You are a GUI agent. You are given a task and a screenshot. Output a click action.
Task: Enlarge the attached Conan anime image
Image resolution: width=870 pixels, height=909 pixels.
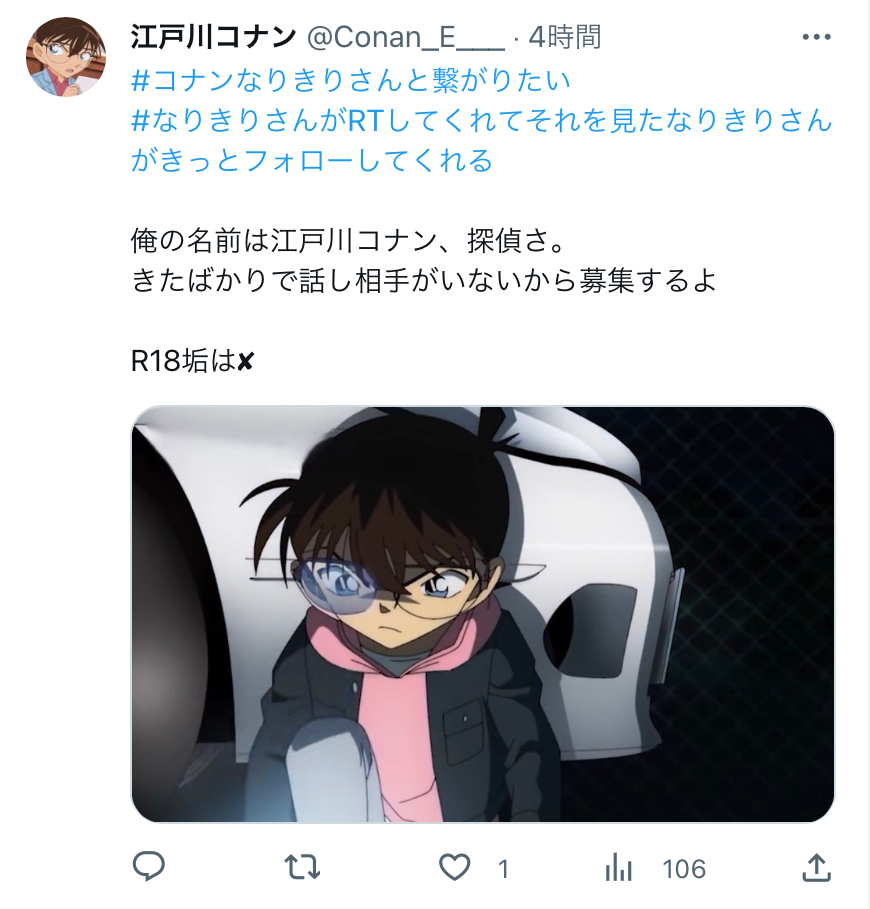coord(483,614)
